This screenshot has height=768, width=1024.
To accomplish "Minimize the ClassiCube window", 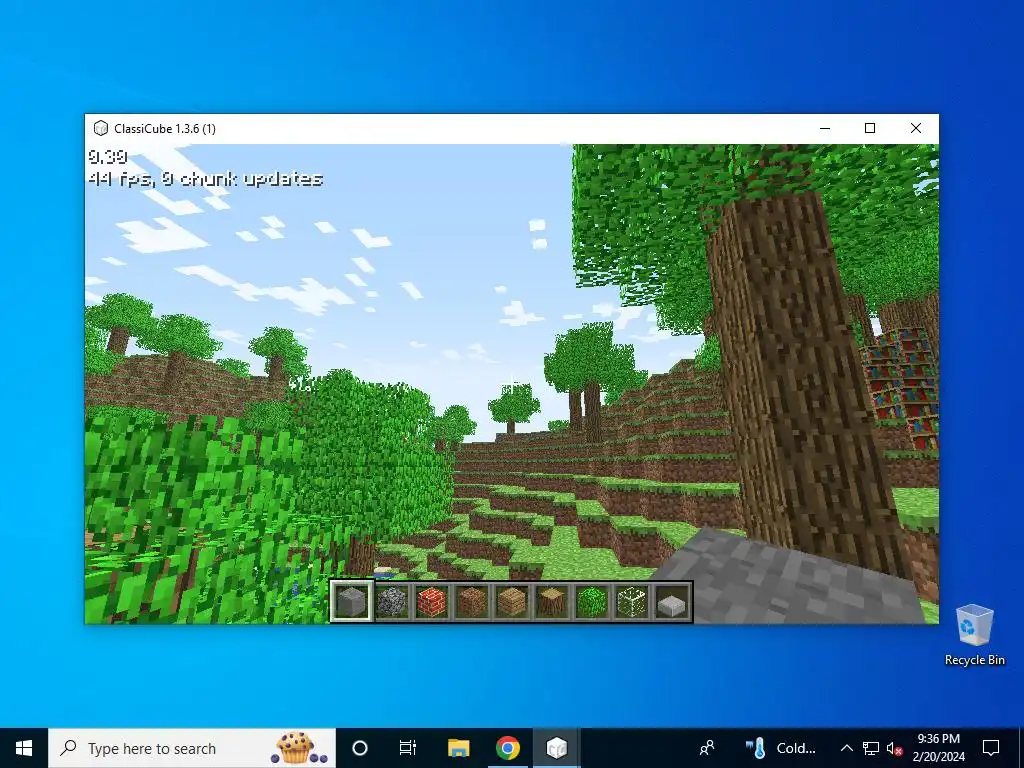I will coord(825,128).
